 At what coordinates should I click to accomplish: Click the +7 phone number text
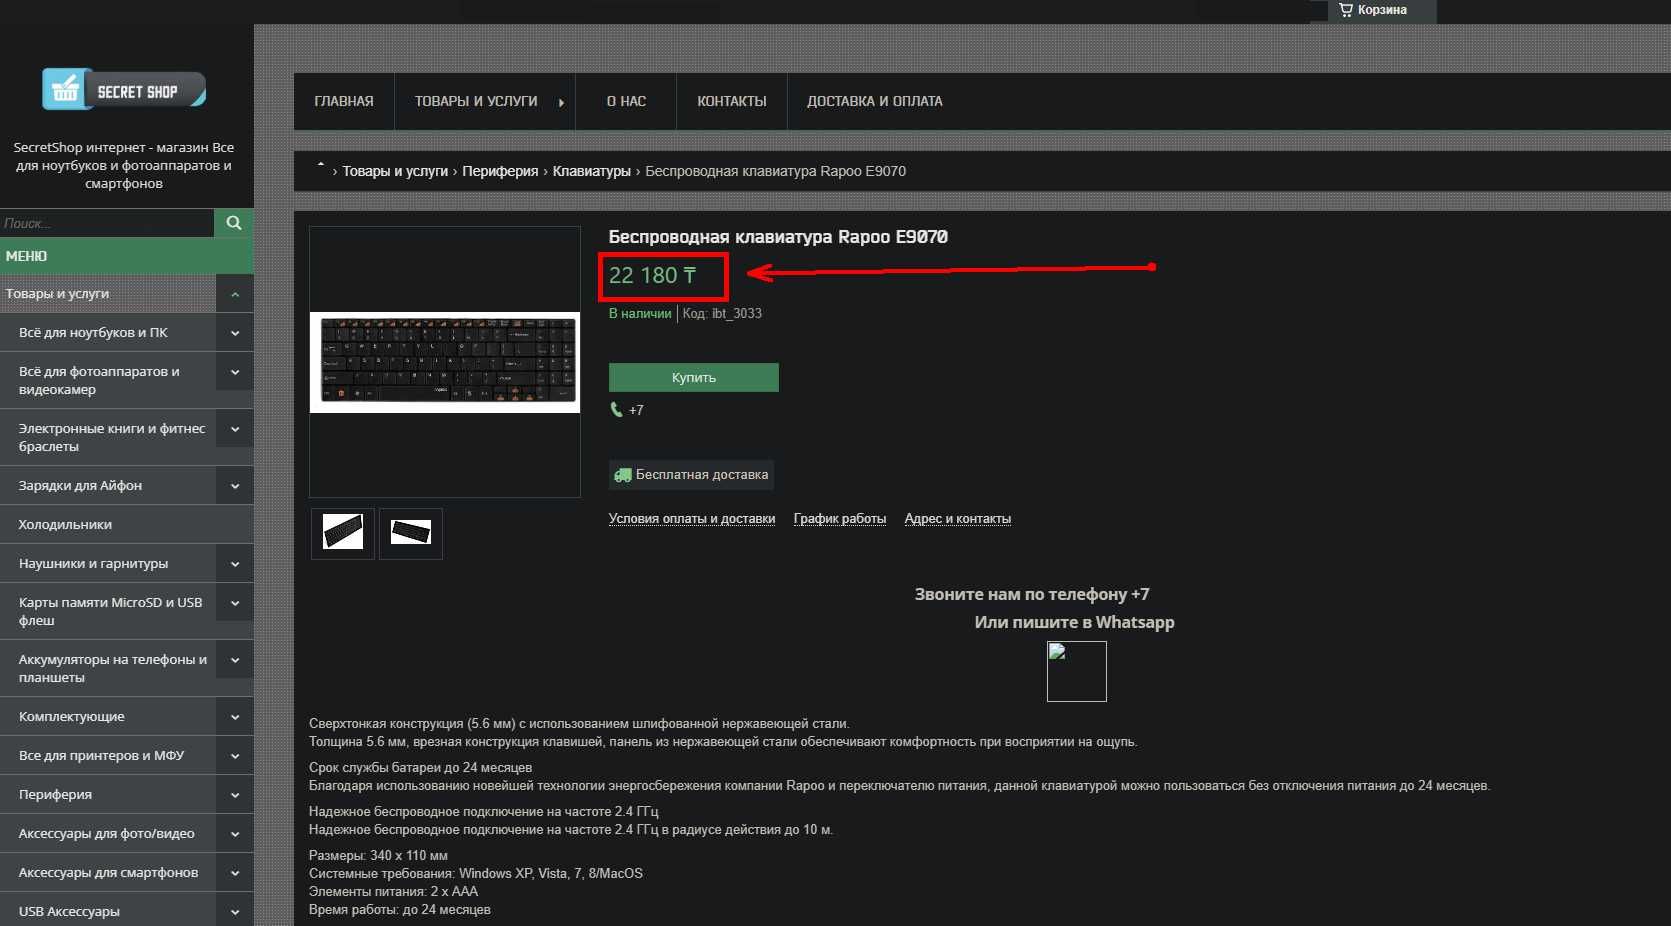pos(636,410)
